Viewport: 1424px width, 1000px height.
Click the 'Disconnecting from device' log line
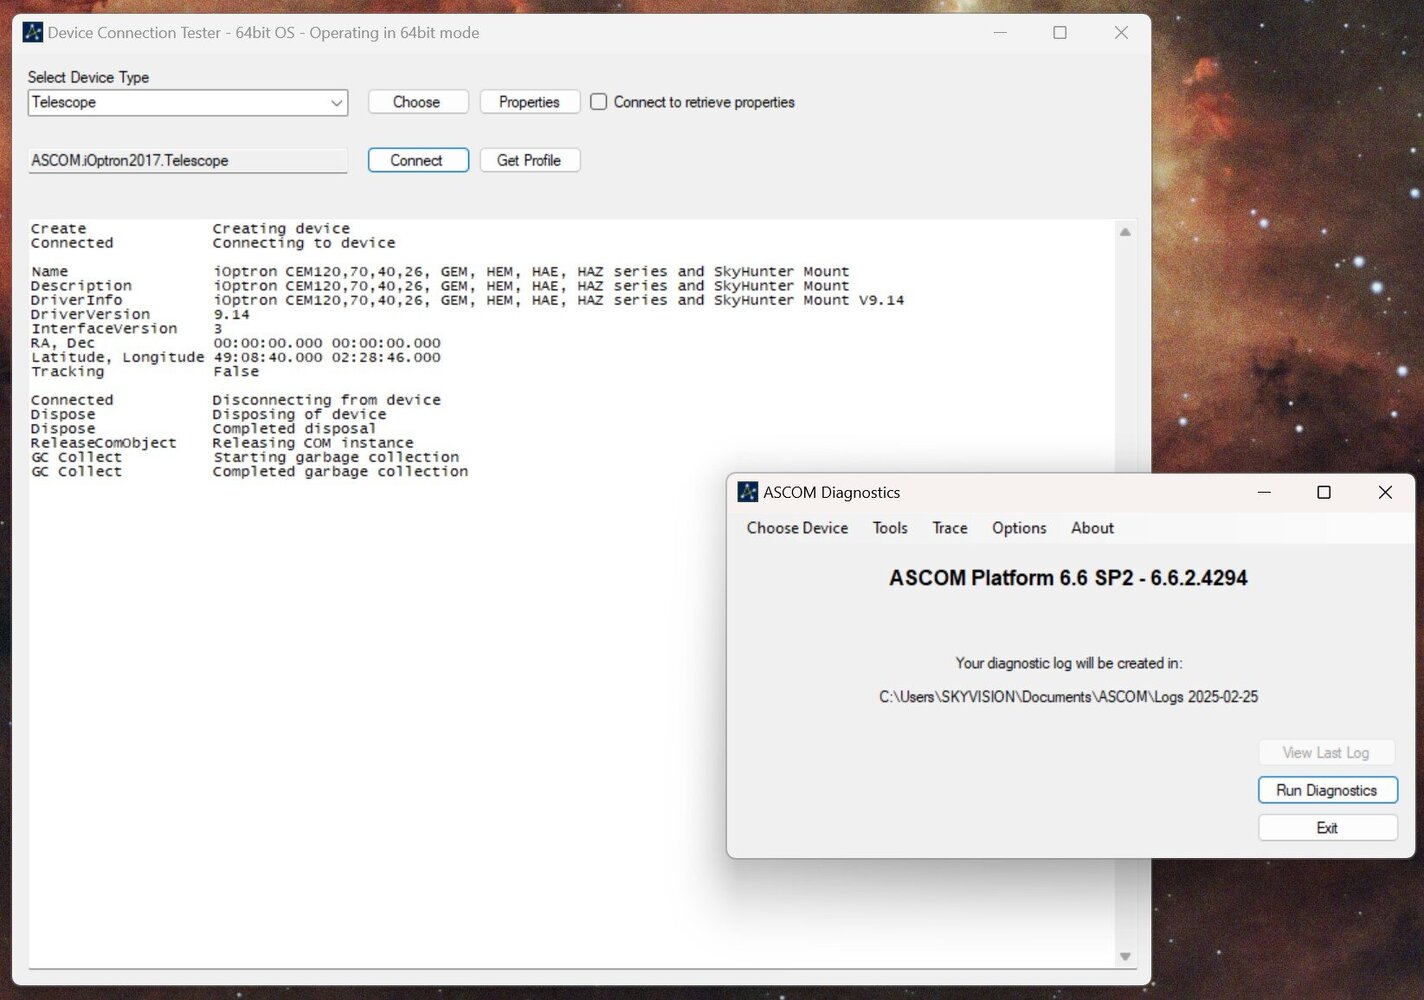pos(236,400)
